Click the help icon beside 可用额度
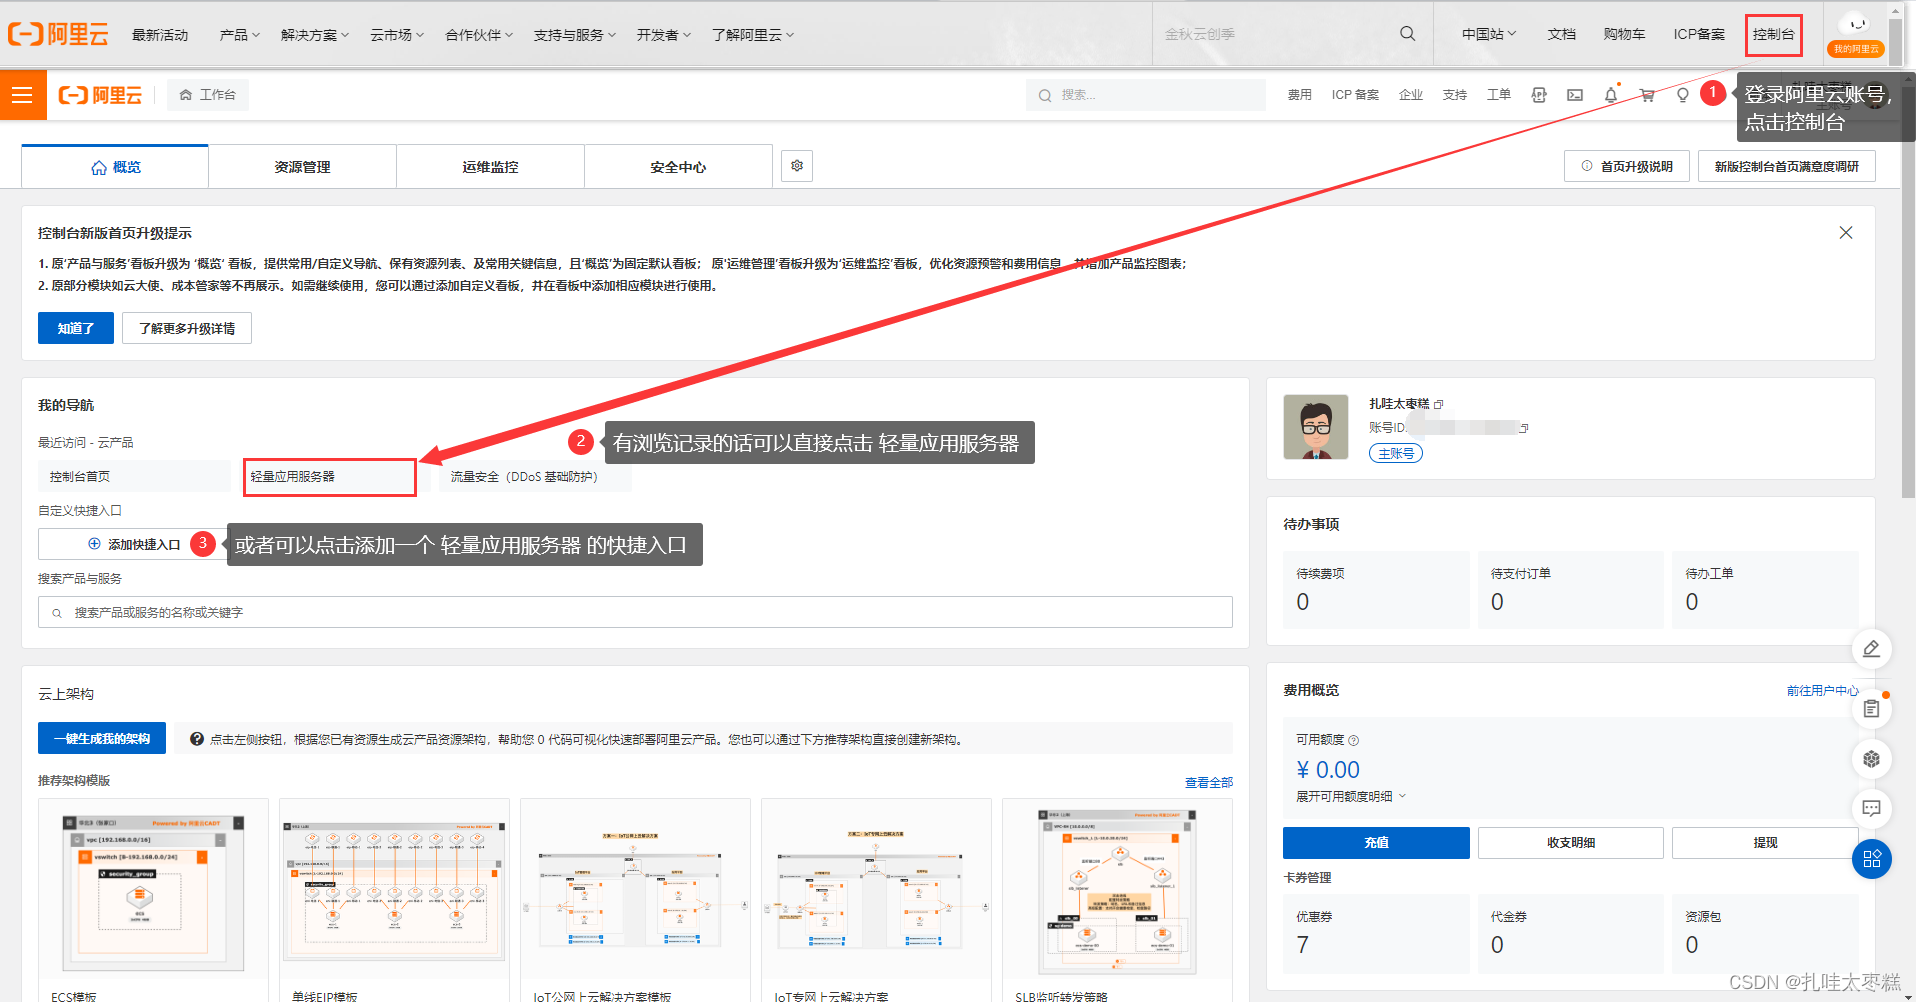The height and width of the screenshot is (1002, 1916). click(x=1354, y=741)
